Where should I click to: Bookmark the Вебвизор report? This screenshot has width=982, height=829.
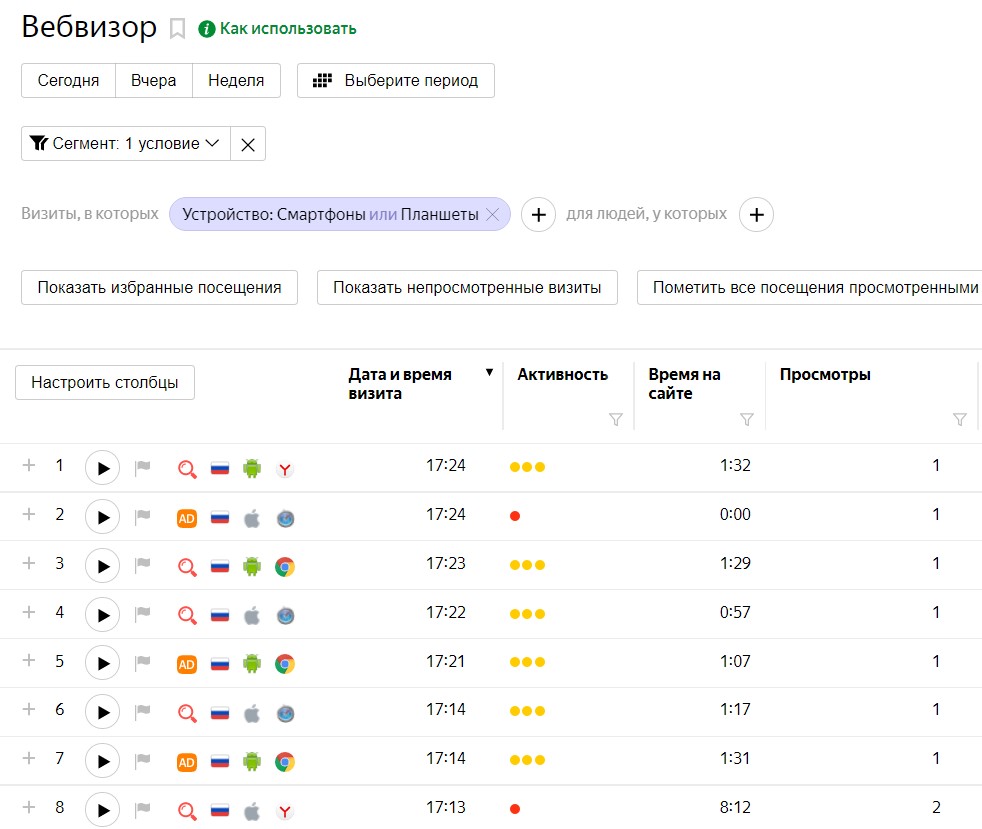pos(177,29)
